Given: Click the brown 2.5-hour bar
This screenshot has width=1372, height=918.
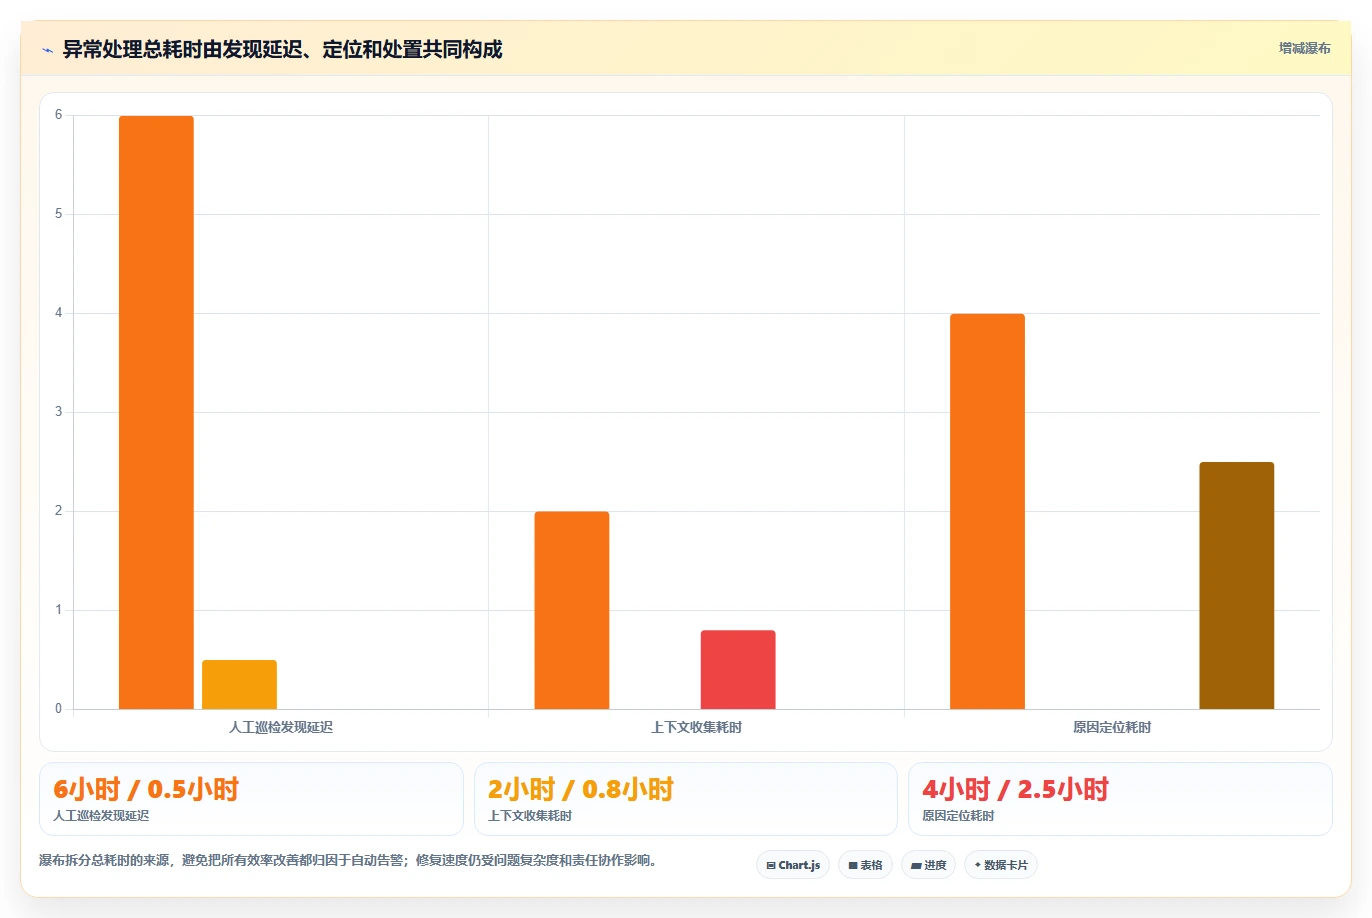Looking at the screenshot, I should click(1237, 586).
